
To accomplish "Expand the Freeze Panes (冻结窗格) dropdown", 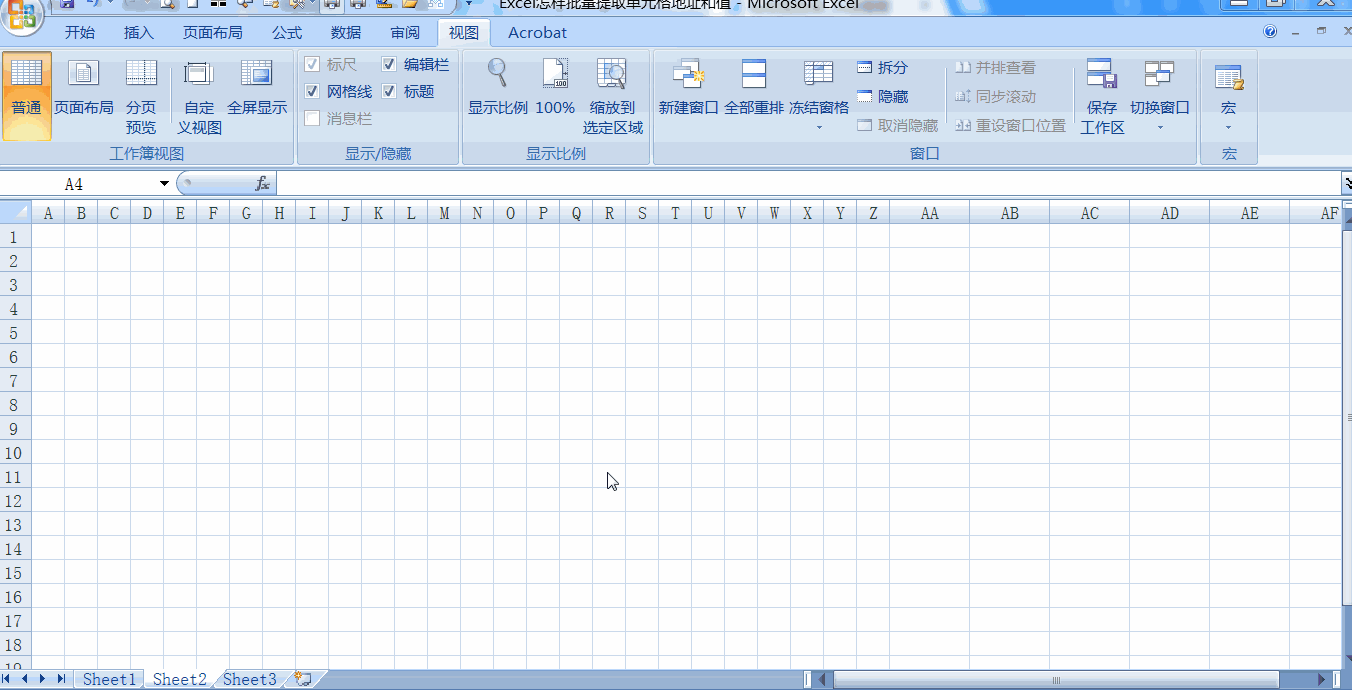I will tap(818, 127).
